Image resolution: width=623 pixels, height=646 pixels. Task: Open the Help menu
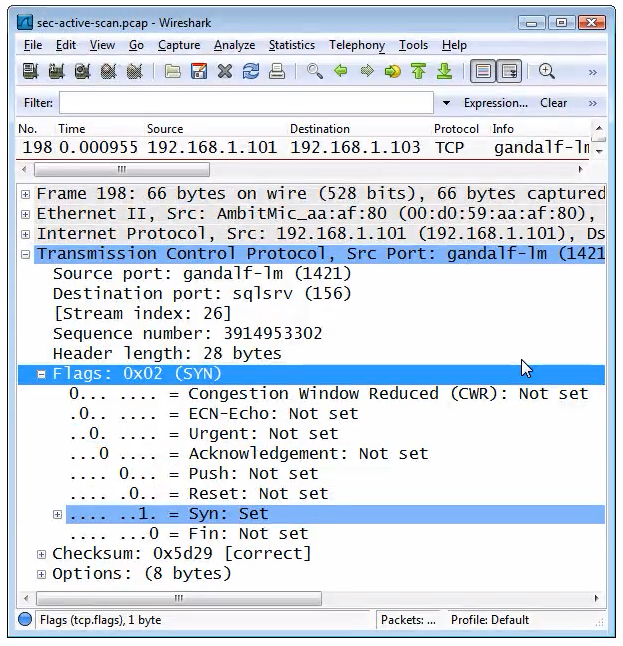tap(454, 44)
